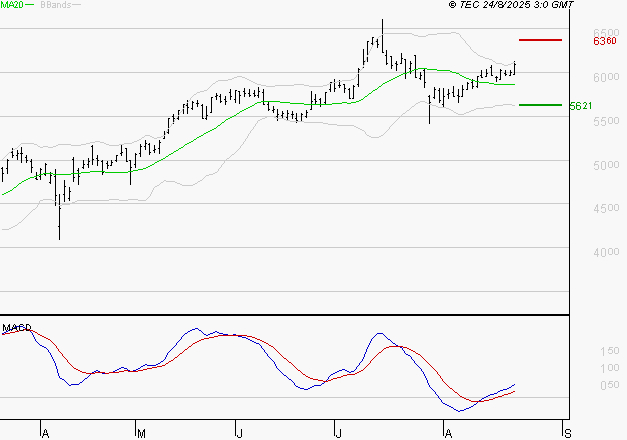Click the green 5621 support line

click(540, 105)
